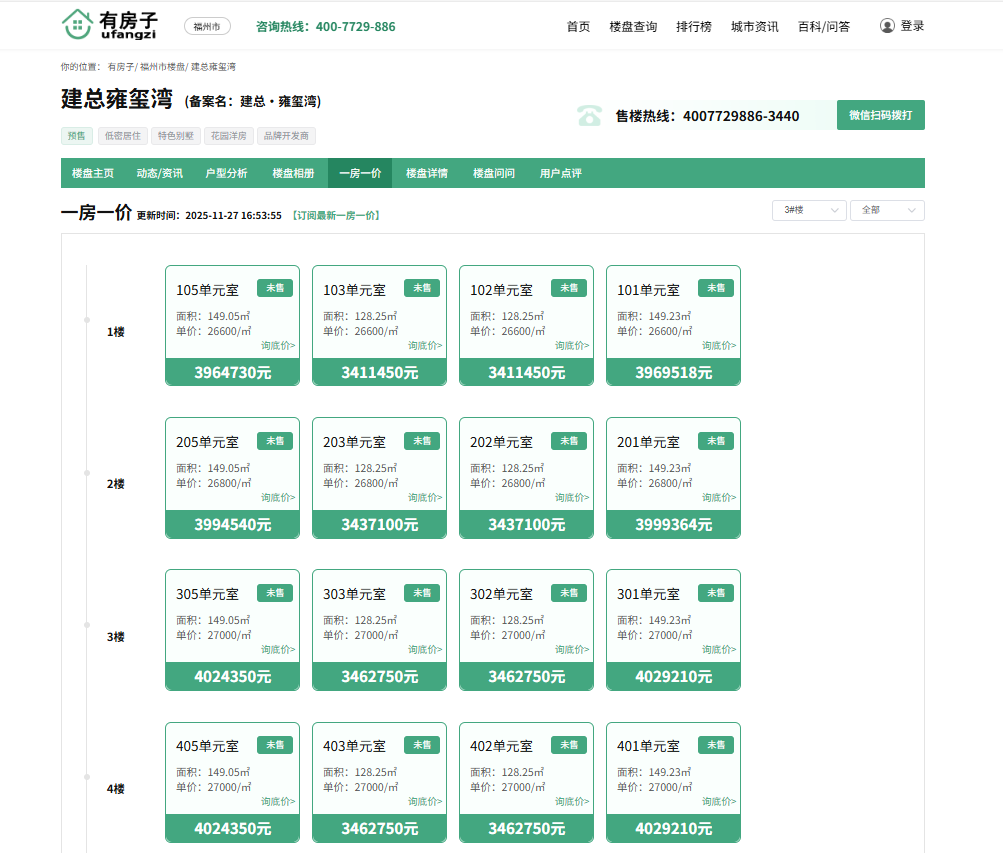
Task: Click the 3999364元 price bar for unit 201
Action: pyautogui.click(x=673, y=525)
